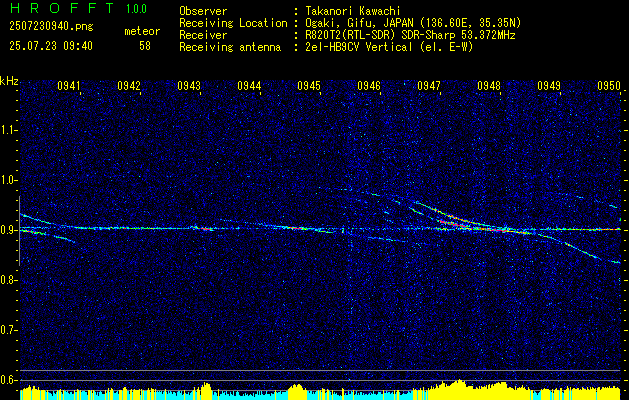
Task: Select the 0947 time label
Action: pos(429,86)
